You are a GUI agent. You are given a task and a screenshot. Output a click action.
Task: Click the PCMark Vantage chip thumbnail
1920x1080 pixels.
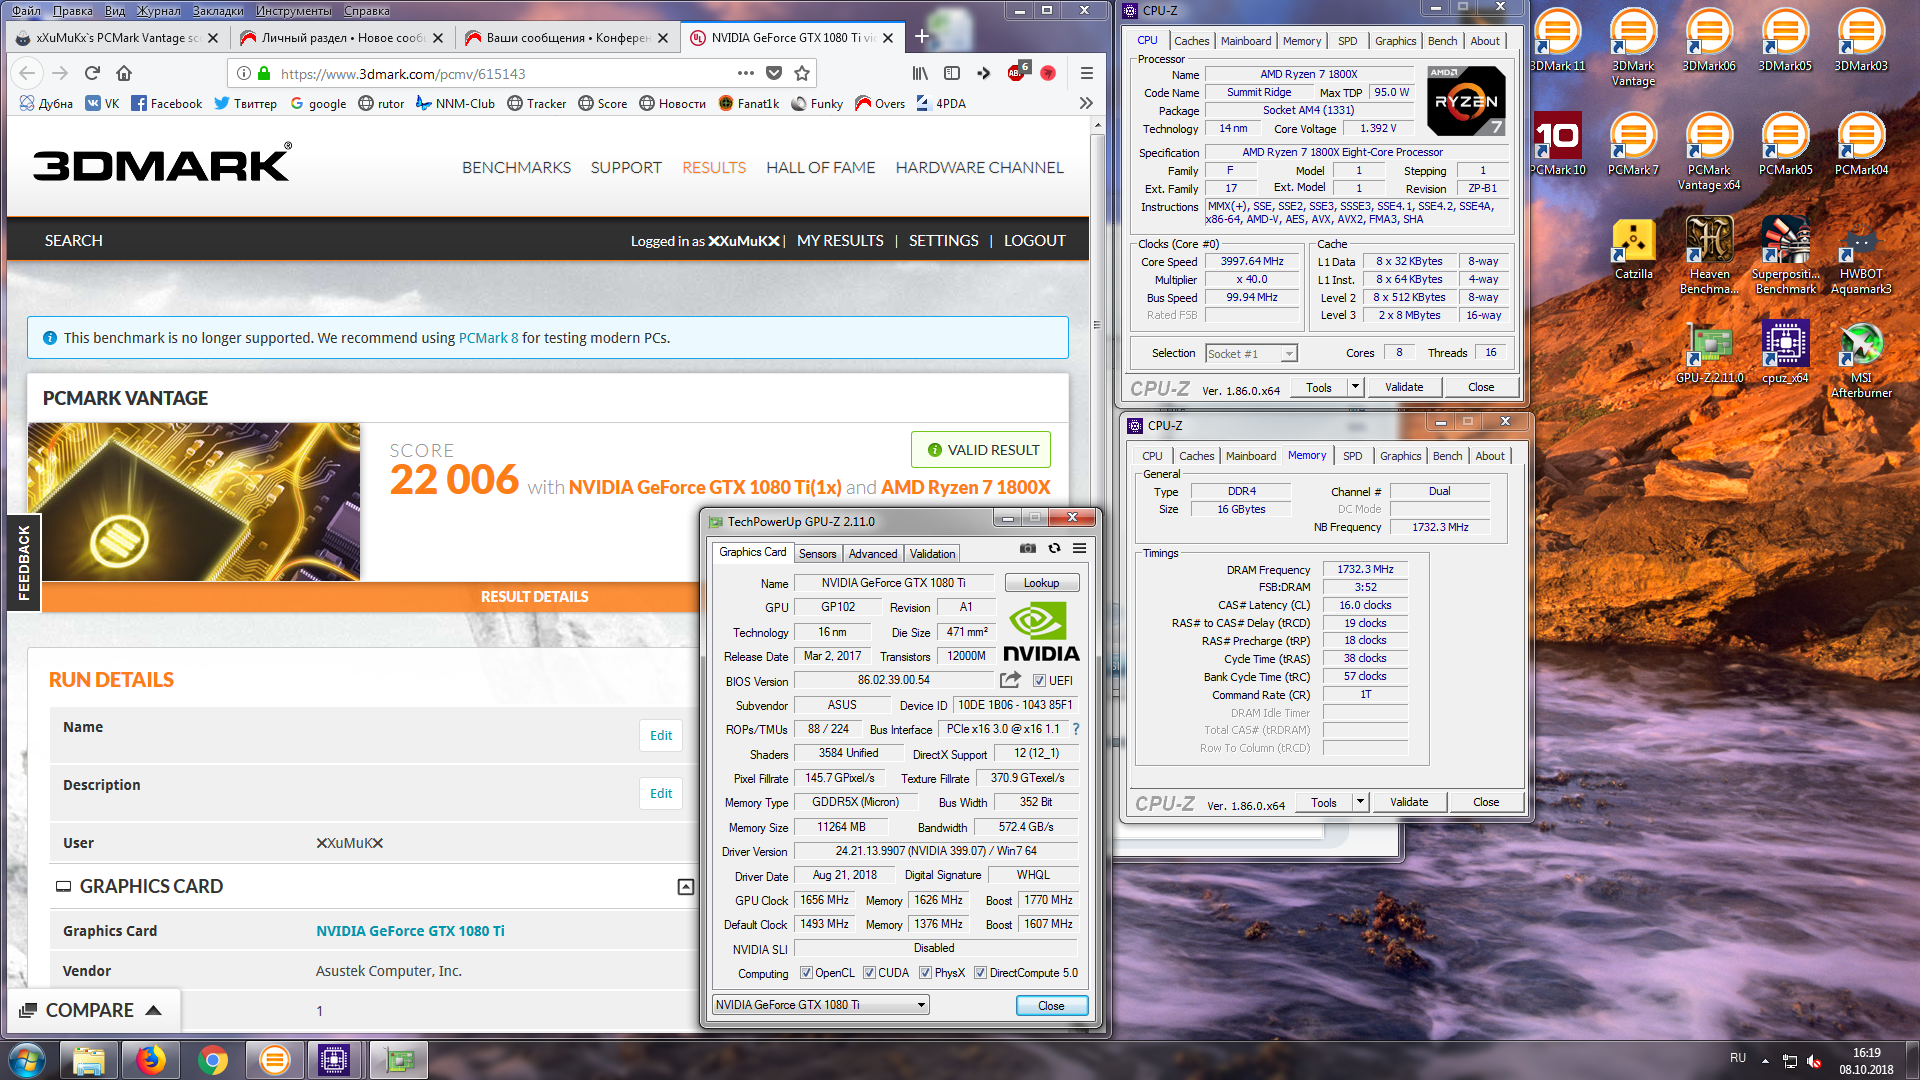tap(193, 502)
